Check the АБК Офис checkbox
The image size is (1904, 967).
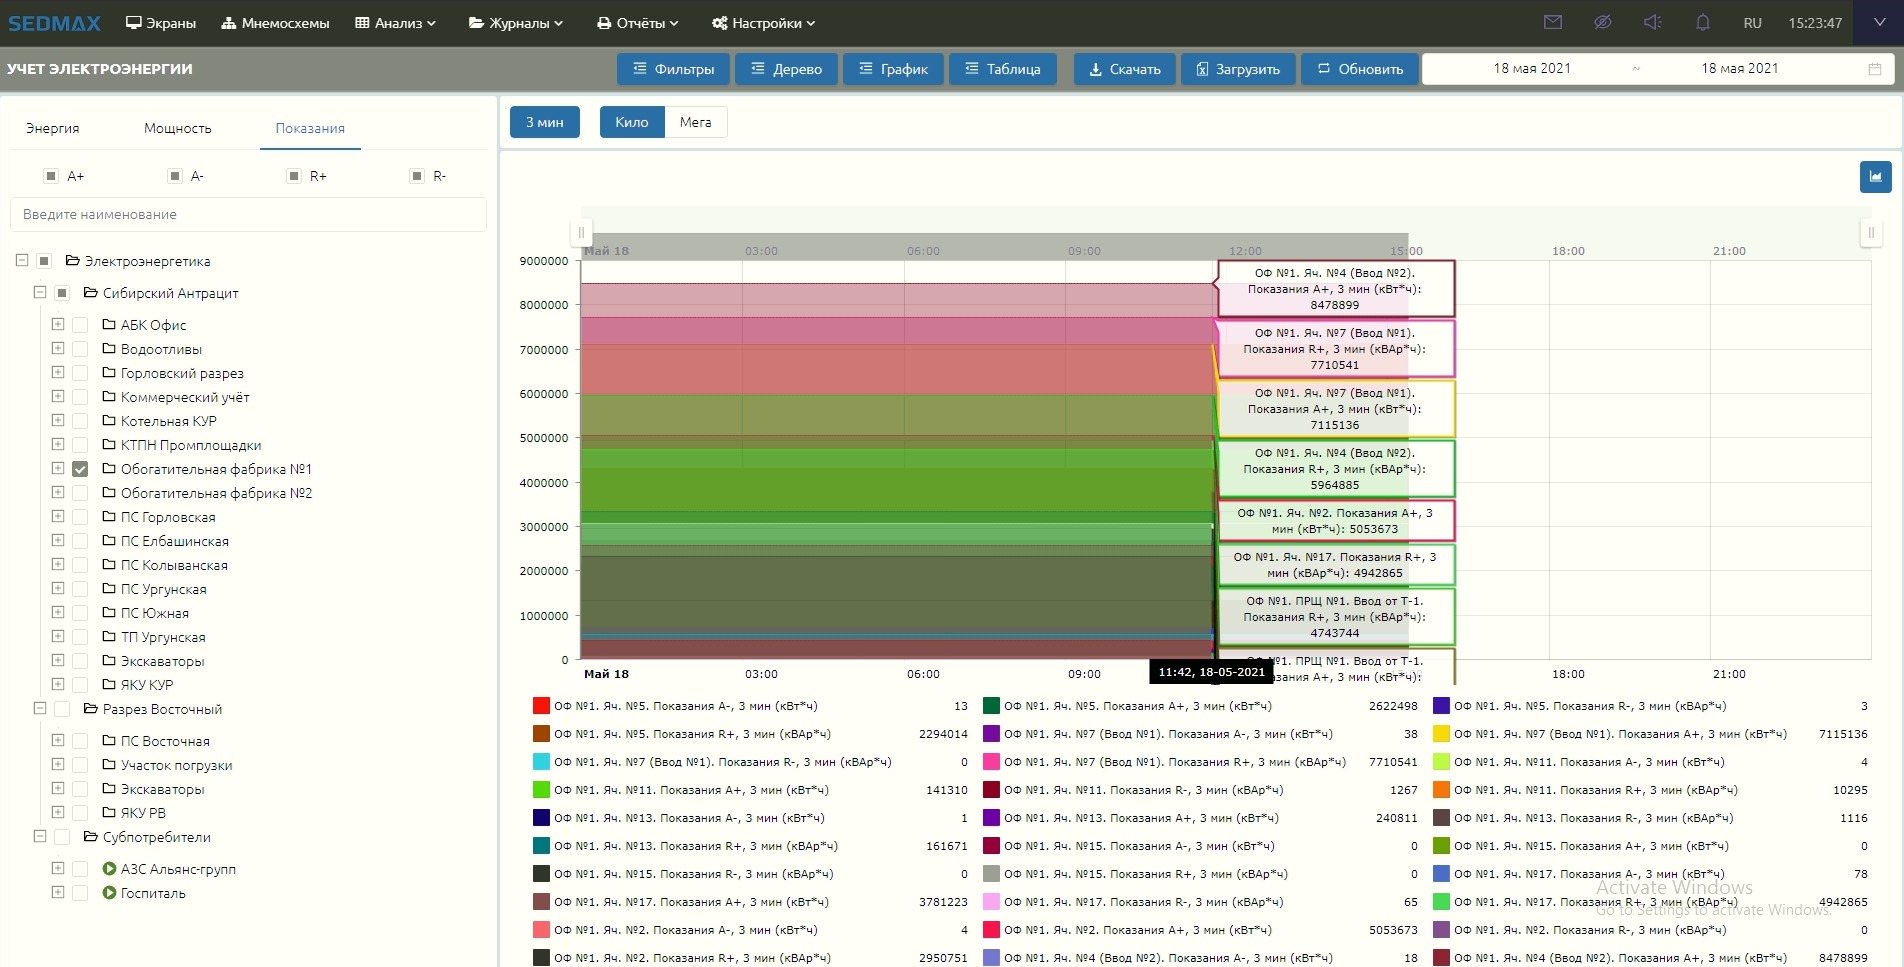(x=80, y=325)
